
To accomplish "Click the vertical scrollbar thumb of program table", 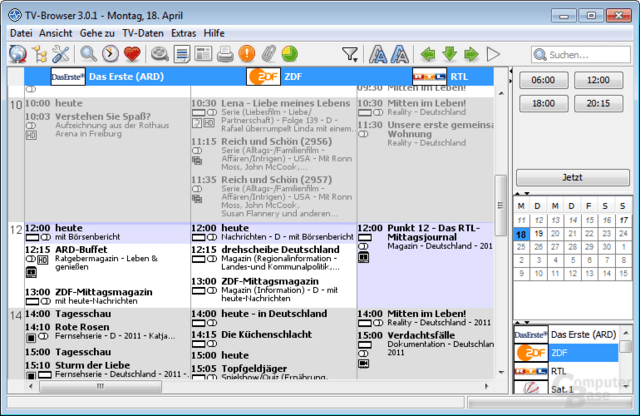I will 501,205.
